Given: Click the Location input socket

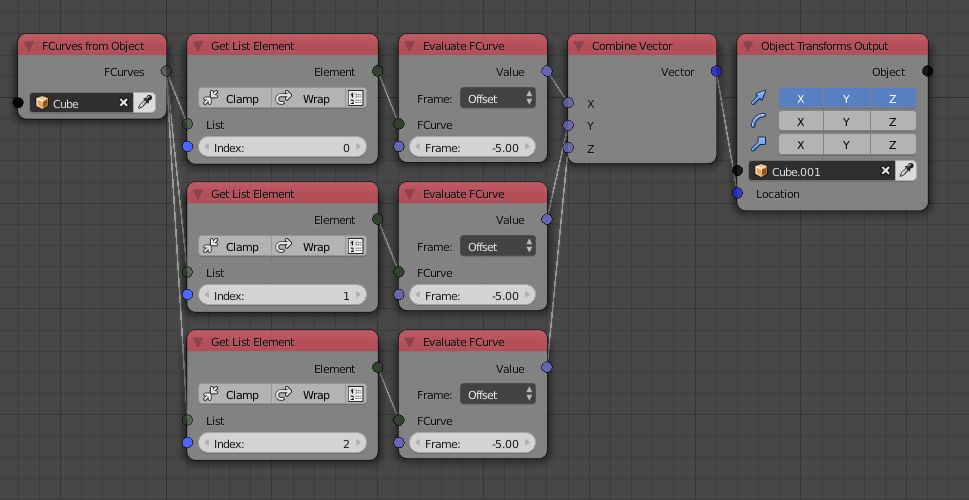Looking at the screenshot, I should [x=737, y=193].
